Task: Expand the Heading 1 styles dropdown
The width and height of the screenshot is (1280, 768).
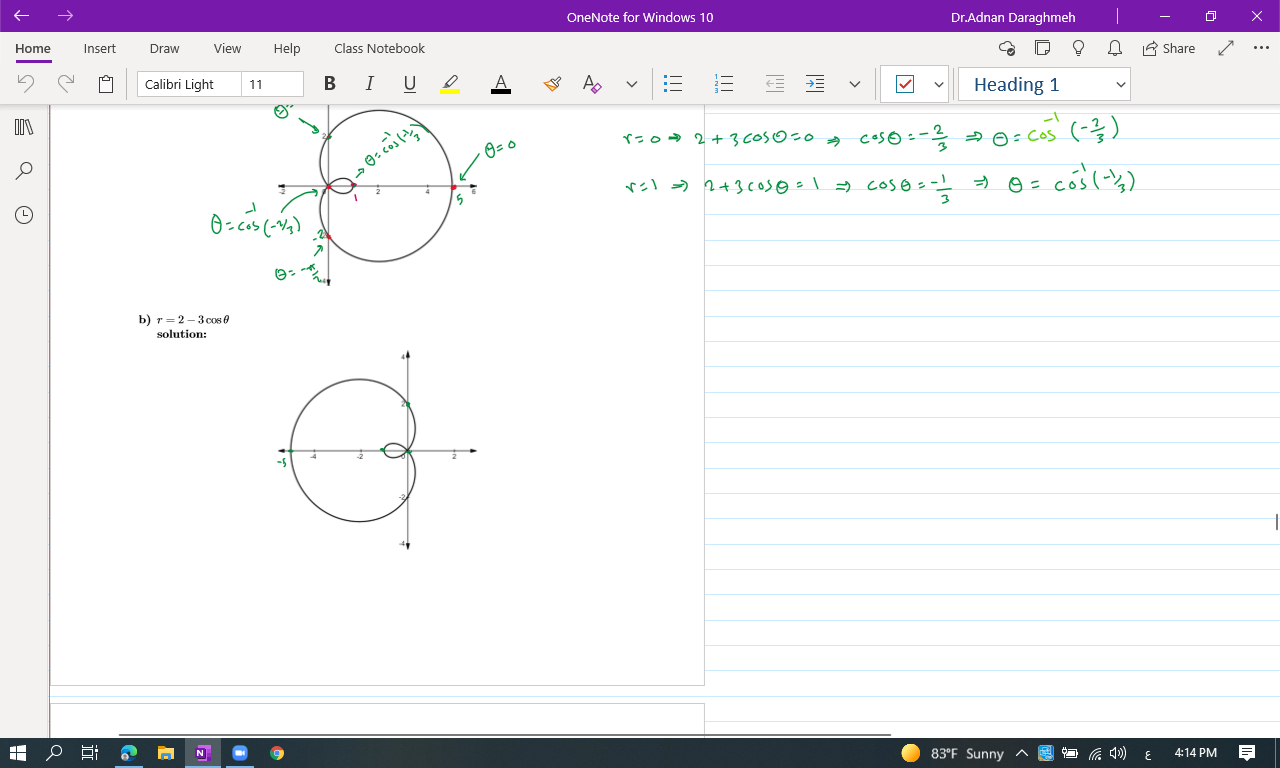Action: click(x=1121, y=85)
